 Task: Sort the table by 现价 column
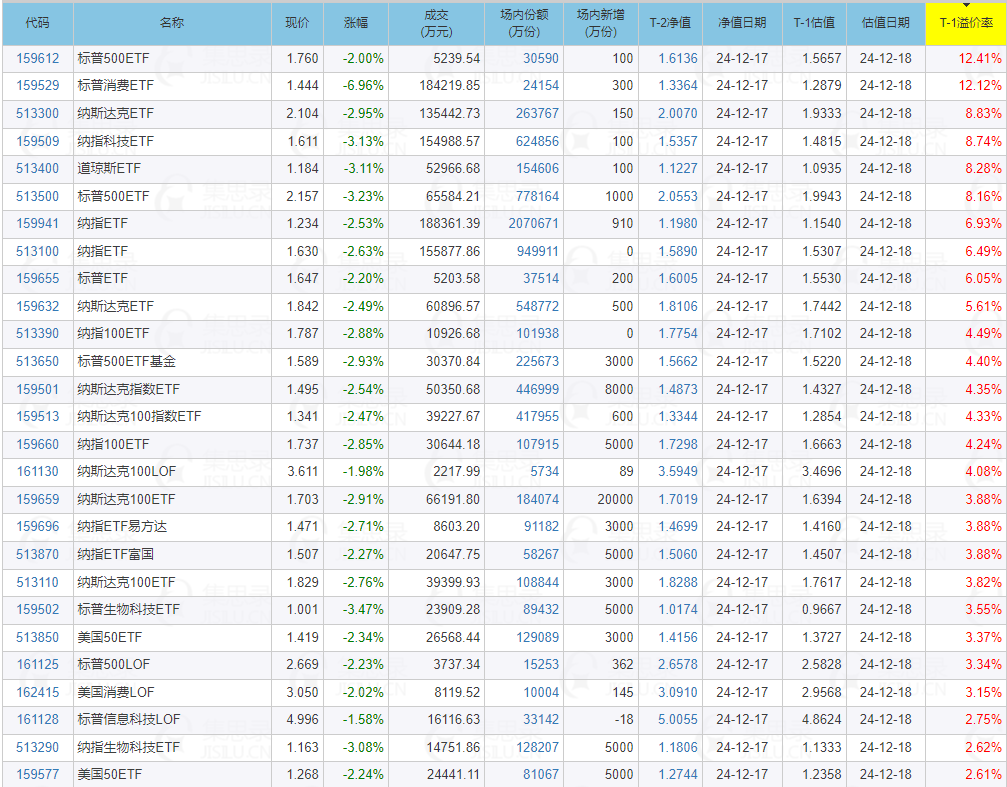point(297,21)
